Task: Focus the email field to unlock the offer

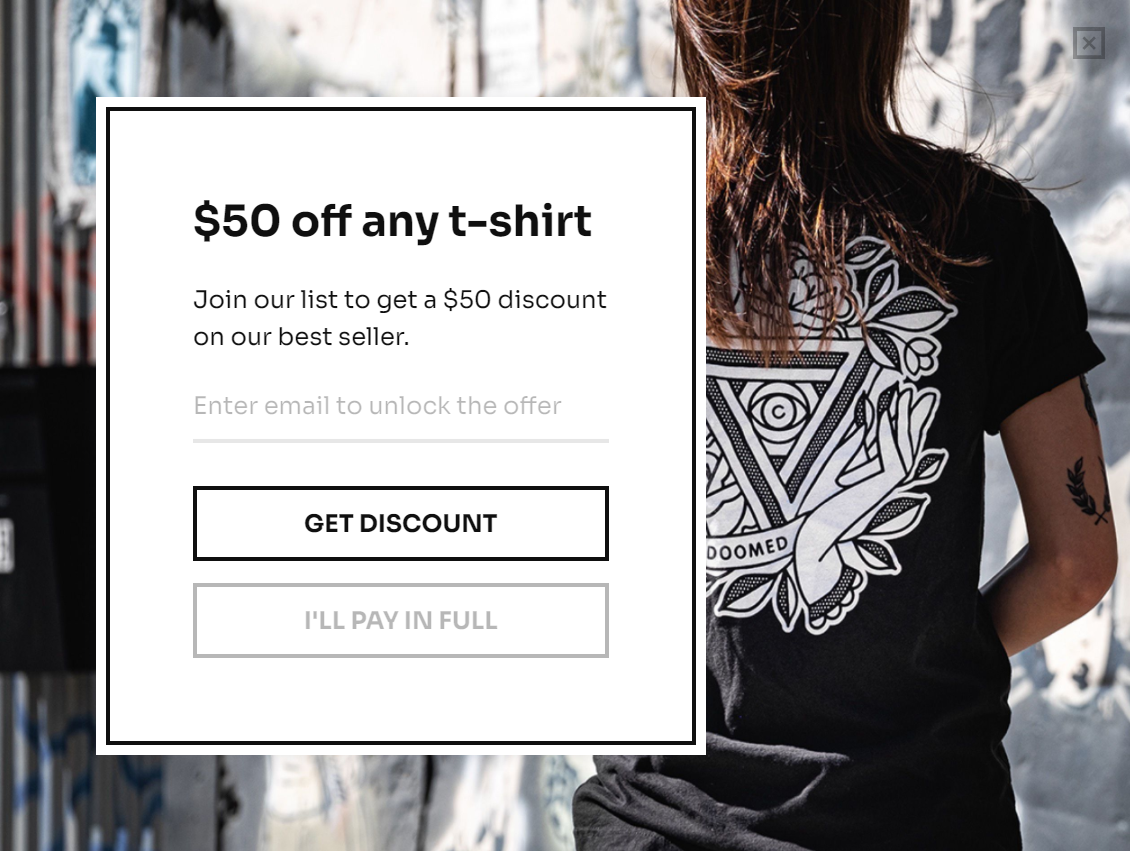Action: point(401,406)
